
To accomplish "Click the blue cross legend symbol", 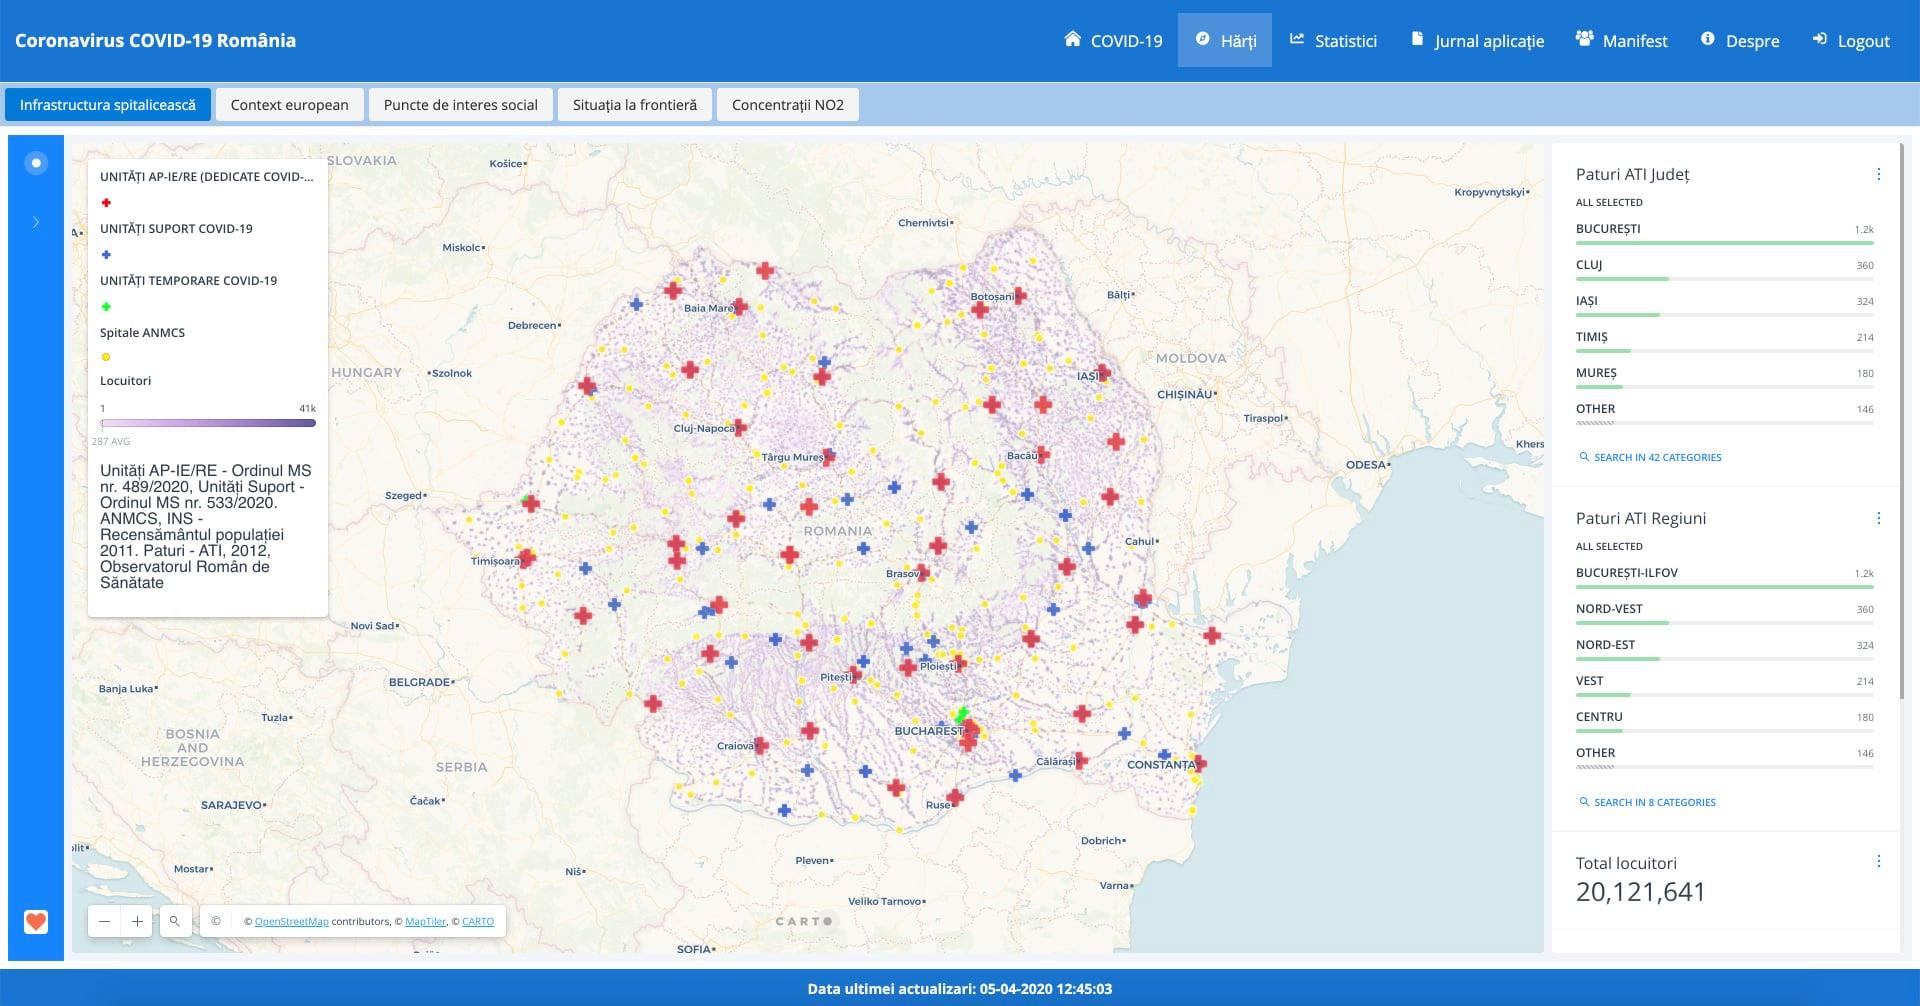I will (x=106, y=255).
